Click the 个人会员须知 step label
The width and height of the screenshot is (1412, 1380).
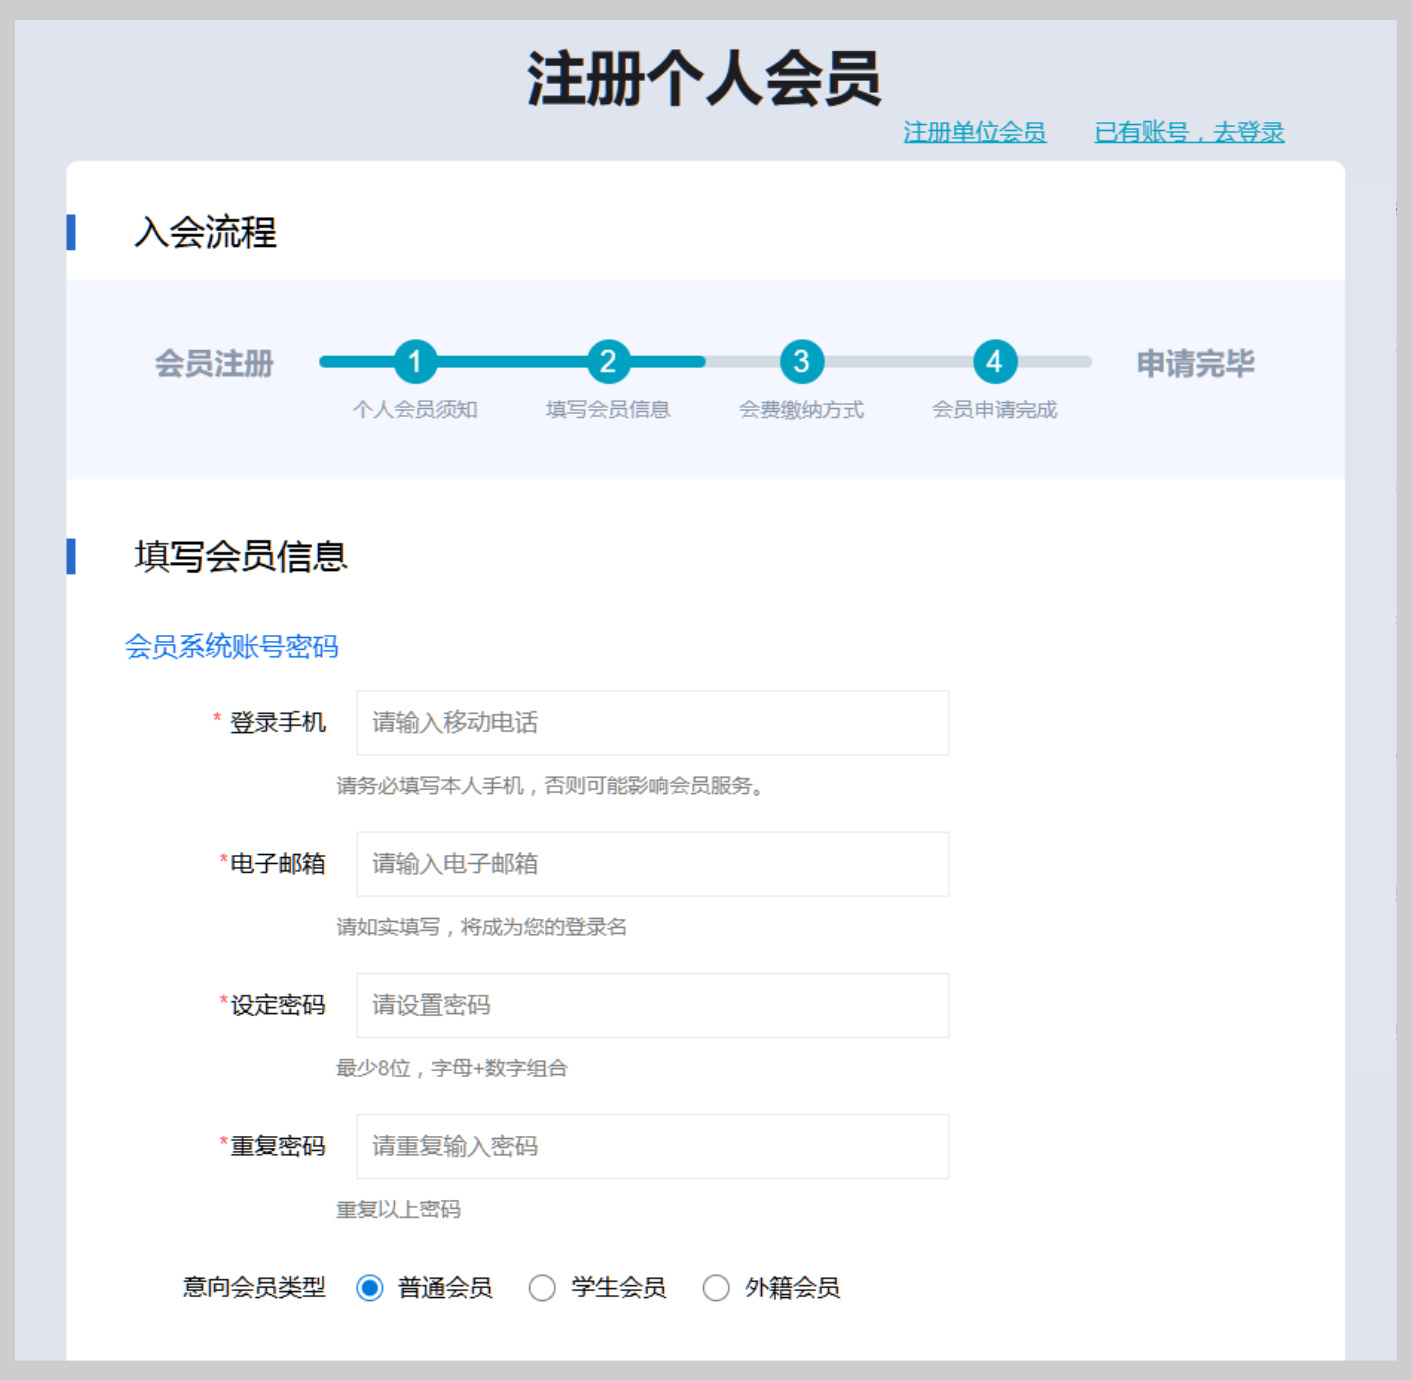point(415,410)
